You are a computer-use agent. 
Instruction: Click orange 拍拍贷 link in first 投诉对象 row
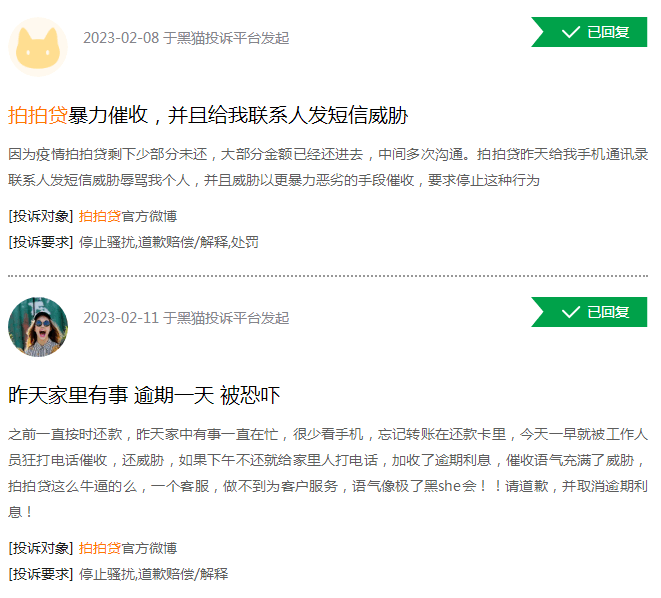(100, 216)
